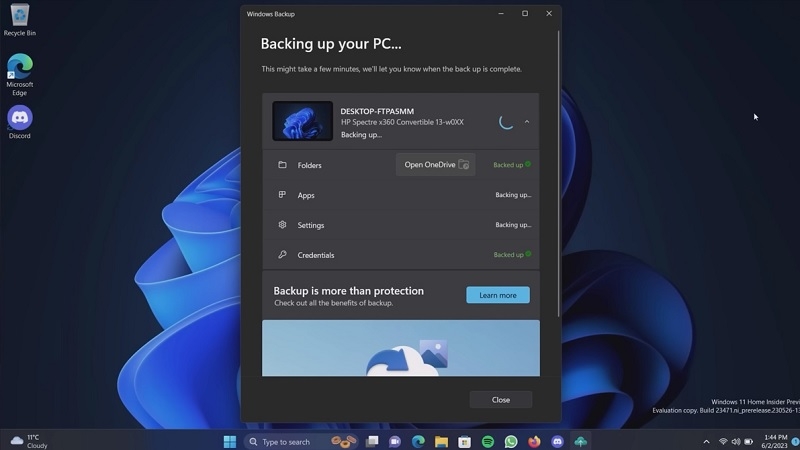Click the Folders row folder icon
This screenshot has width=800, height=450.
pyautogui.click(x=282, y=165)
